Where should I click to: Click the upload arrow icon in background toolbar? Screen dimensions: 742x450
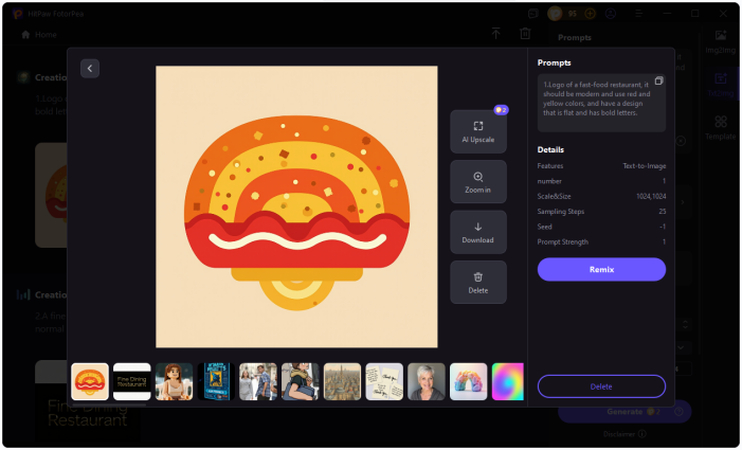click(x=495, y=33)
